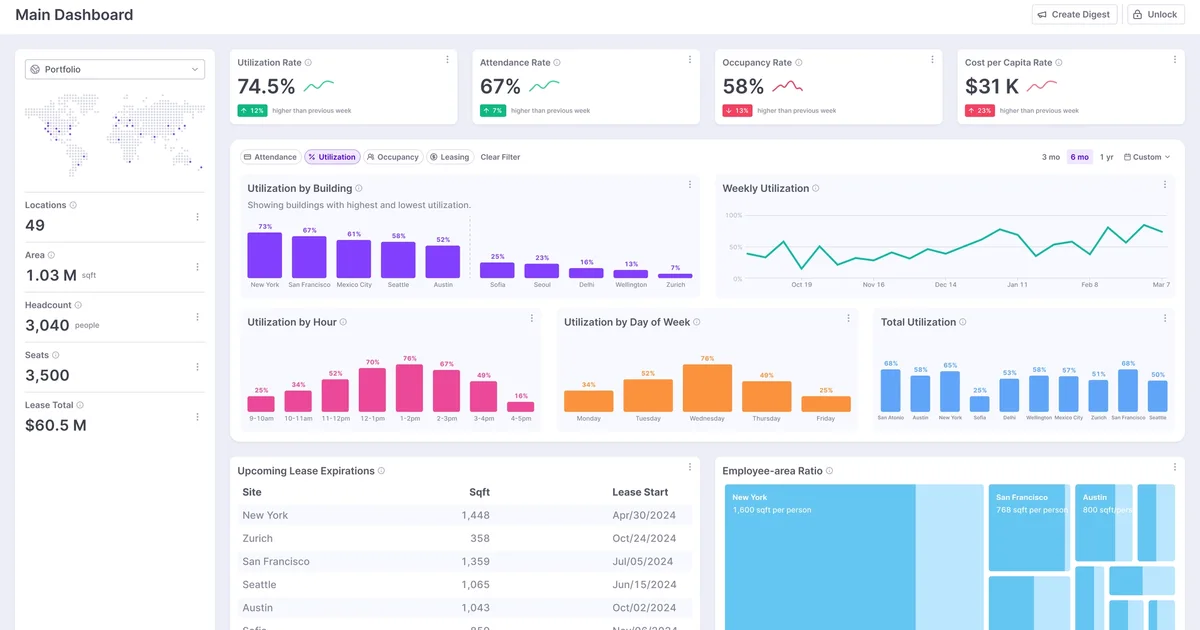Click the San Francisco tile in Employee-area Ratio
This screenshot has width=1200, height=630.
click(x=1027, y=527)
